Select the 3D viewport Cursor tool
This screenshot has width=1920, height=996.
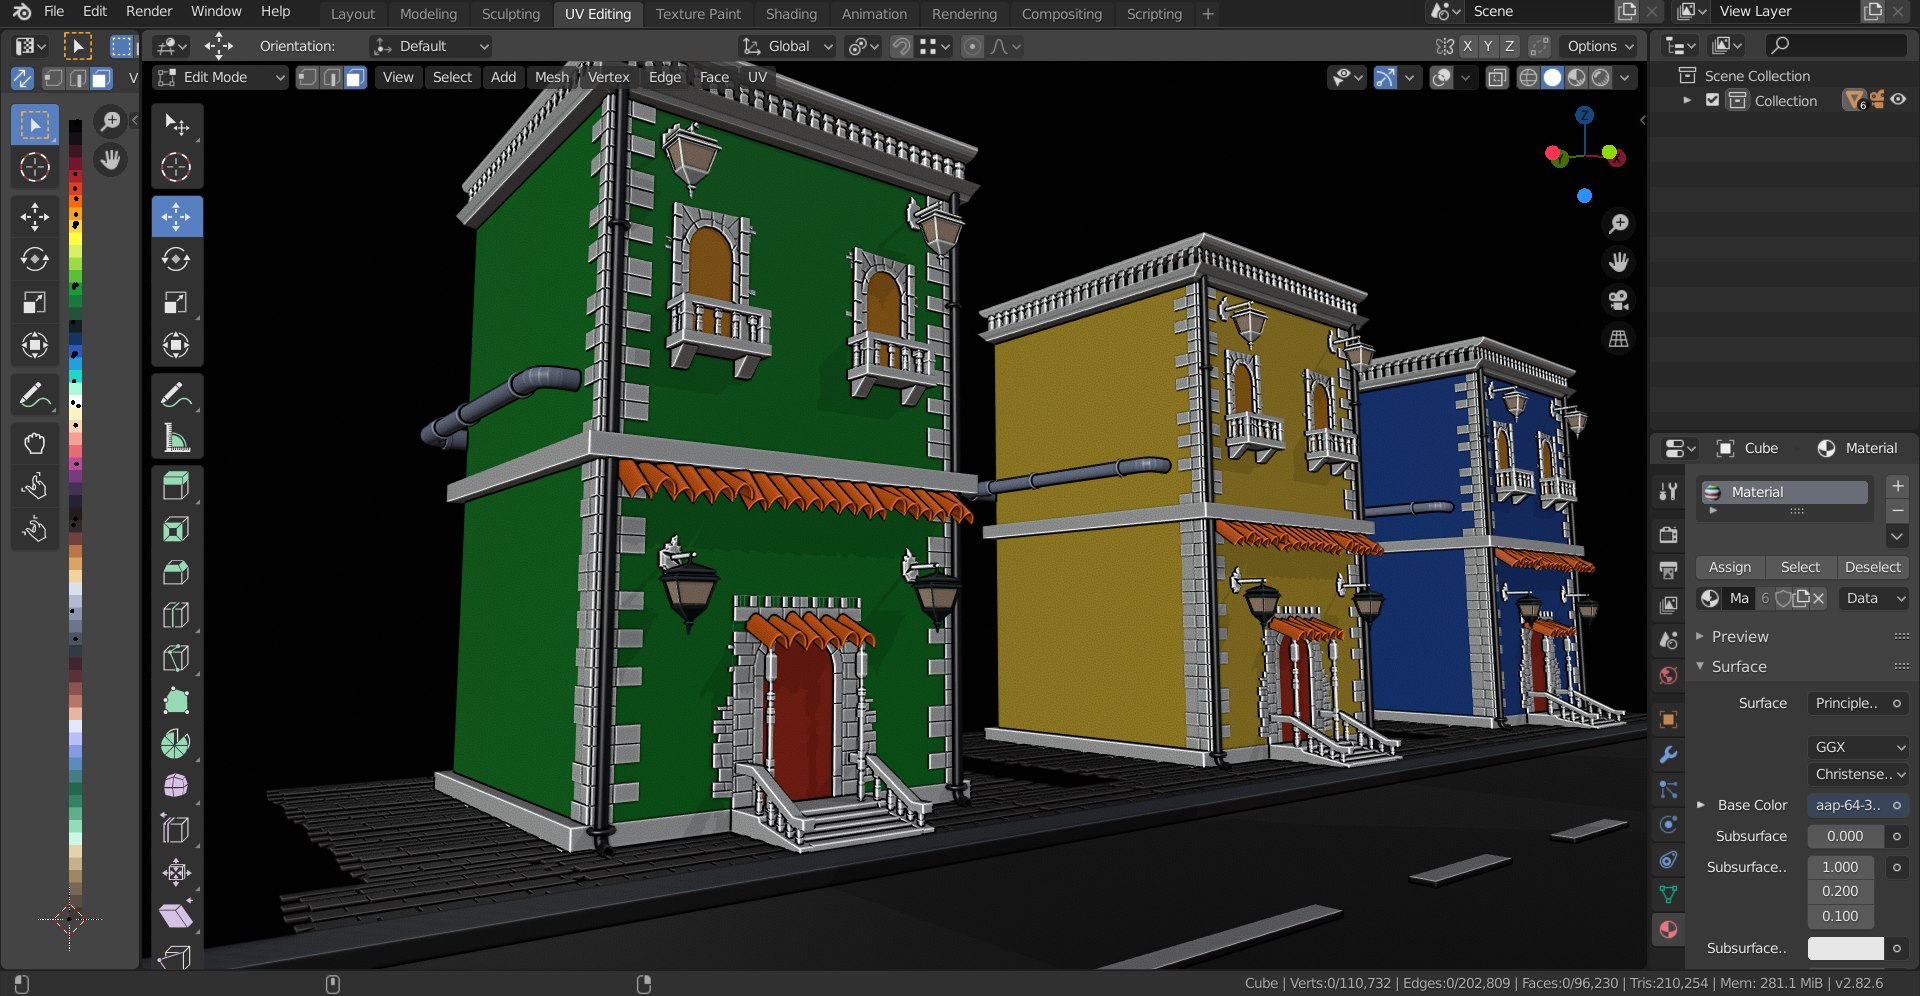pyautogui.click(x=177, y=167)
